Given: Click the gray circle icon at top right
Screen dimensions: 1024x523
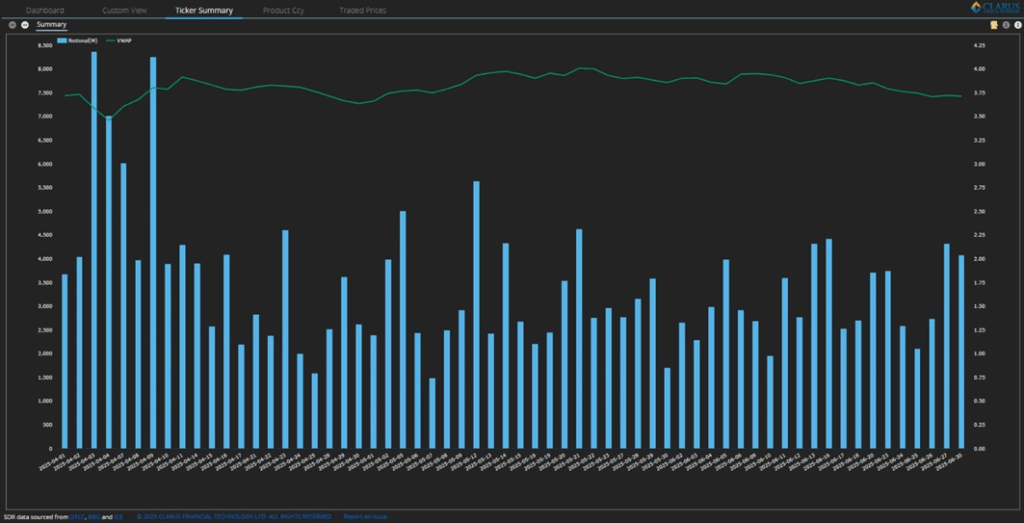Looking at the screenshot, I should [x=1005, y=23].
